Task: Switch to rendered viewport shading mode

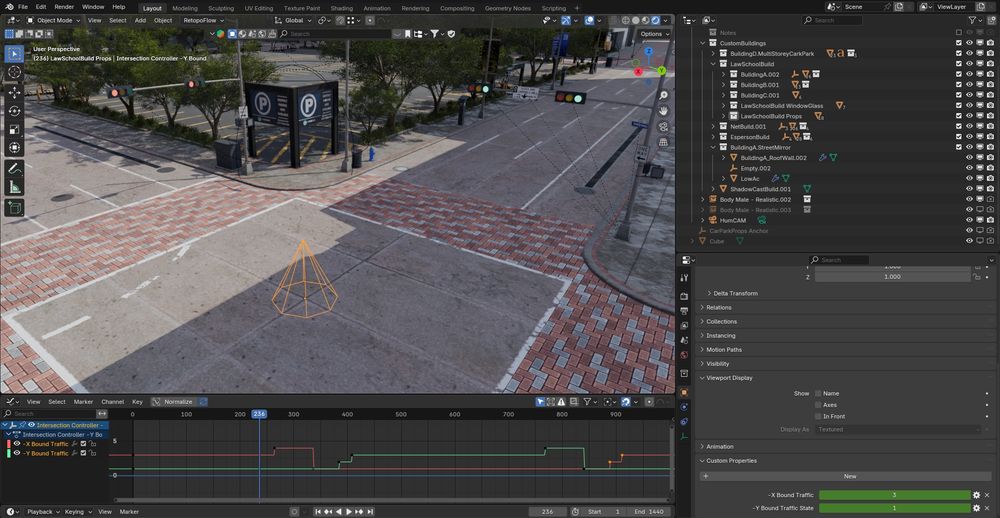Action: pyautogui.click(x=655, y=20)
